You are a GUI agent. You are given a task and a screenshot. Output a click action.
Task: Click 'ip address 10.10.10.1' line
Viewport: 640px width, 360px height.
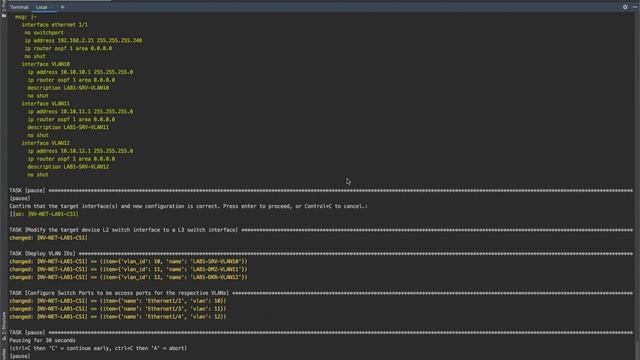click(80, 72)
